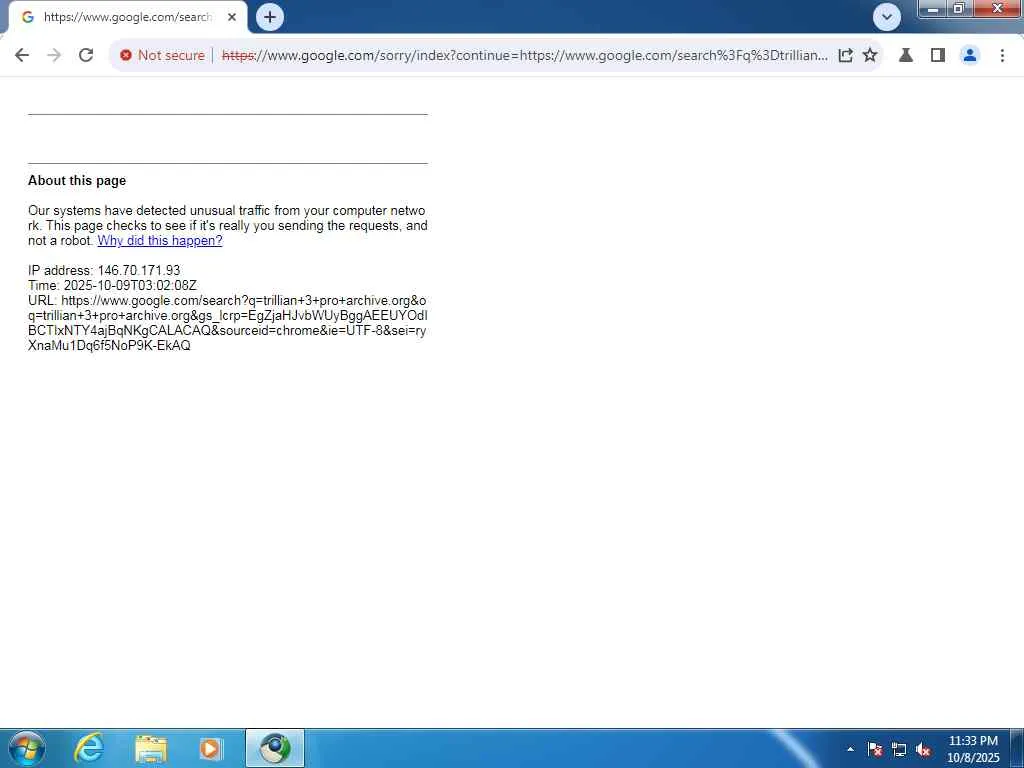Open the network status tray icon
Image resolution: width=1024 pixels, height=768 pixels.
pyautogui.click(x=899, y=749)
